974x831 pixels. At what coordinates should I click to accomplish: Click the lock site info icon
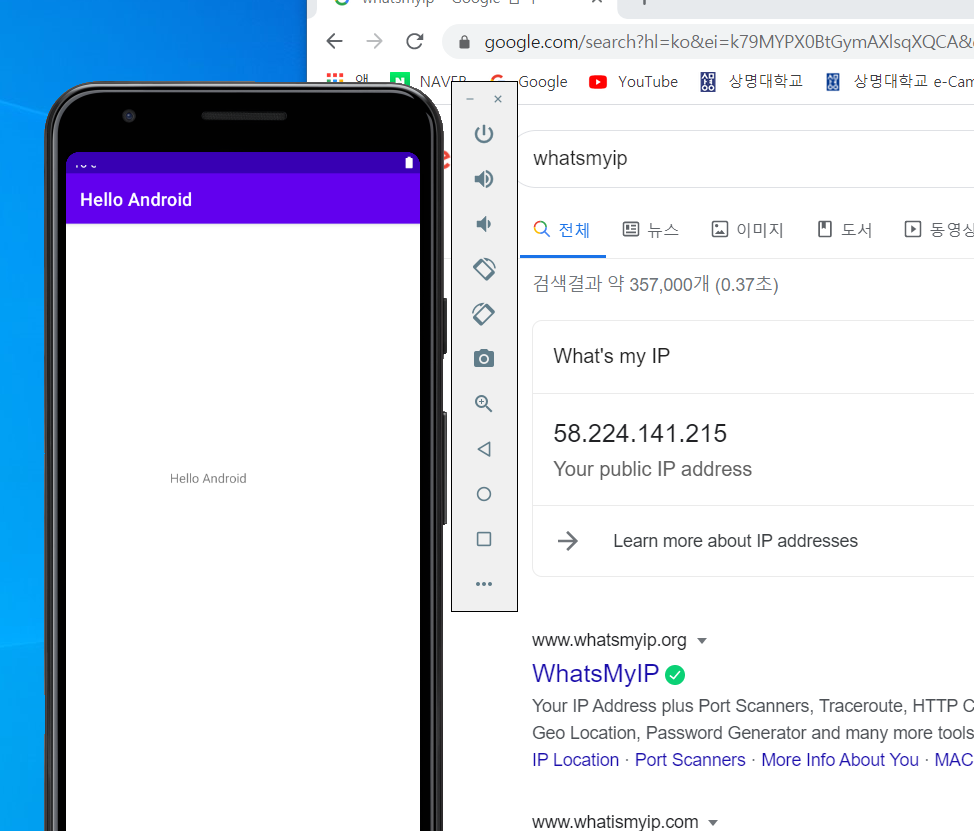click(464, 42)
